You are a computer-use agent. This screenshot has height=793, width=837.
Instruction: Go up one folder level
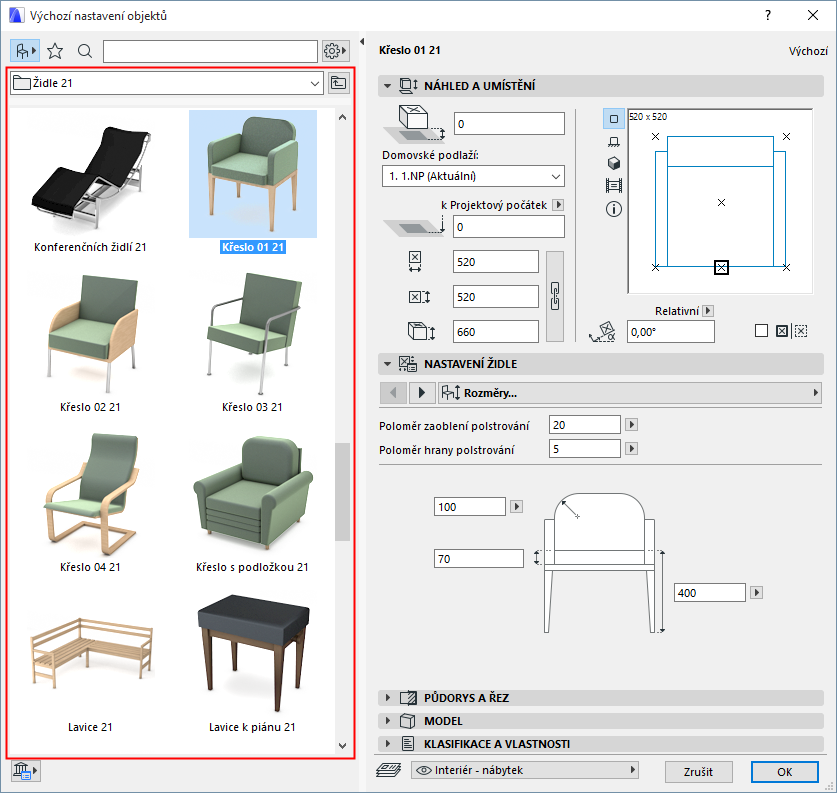[x=339, y=84]
